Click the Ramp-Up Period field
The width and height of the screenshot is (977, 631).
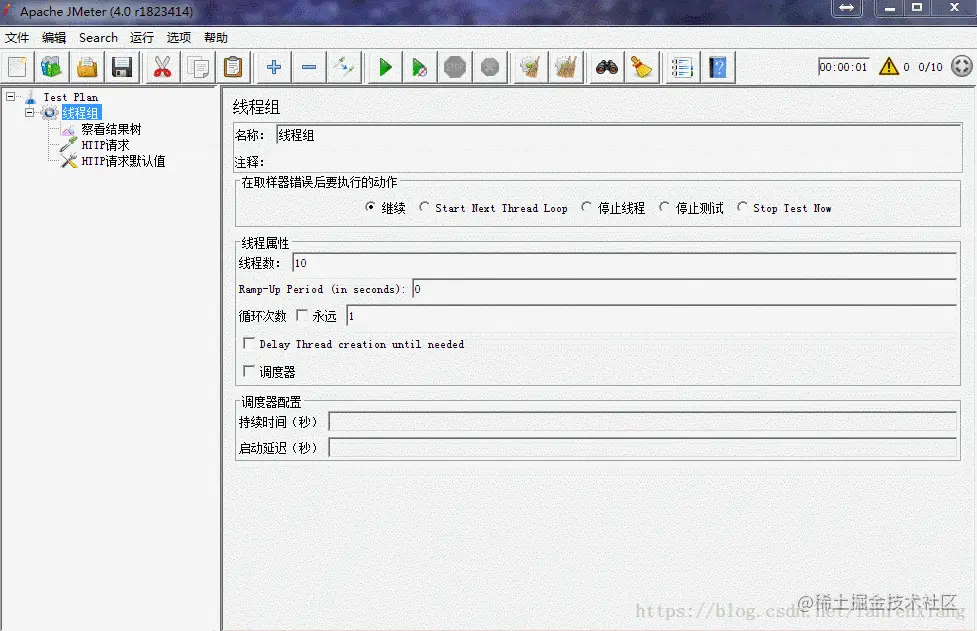[x=685, y=289]
